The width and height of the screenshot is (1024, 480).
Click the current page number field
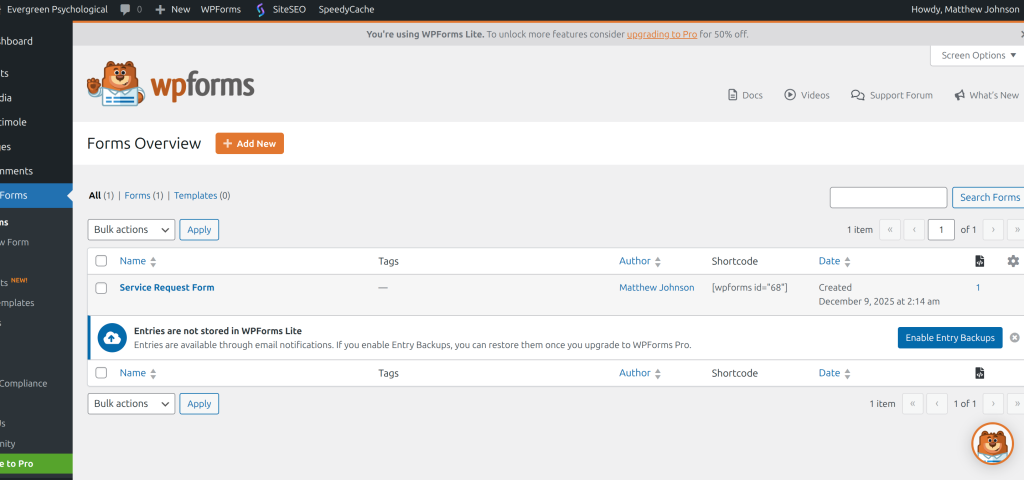pyautogui.click(x=941, y=230)
